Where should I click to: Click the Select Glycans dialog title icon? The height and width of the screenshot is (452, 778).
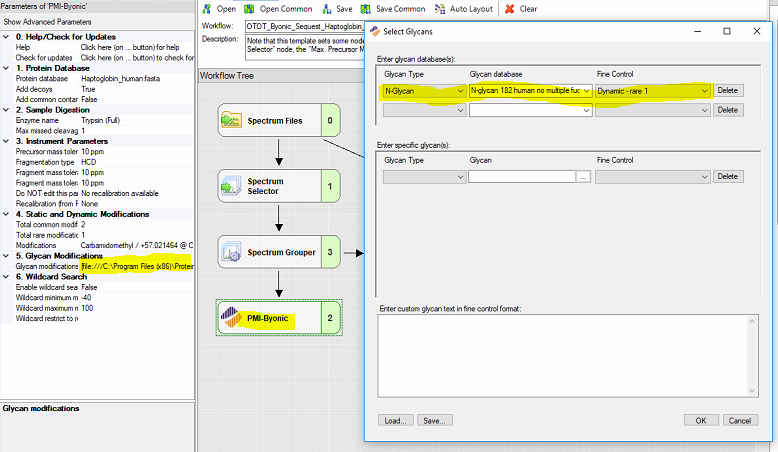coord(375,31)
